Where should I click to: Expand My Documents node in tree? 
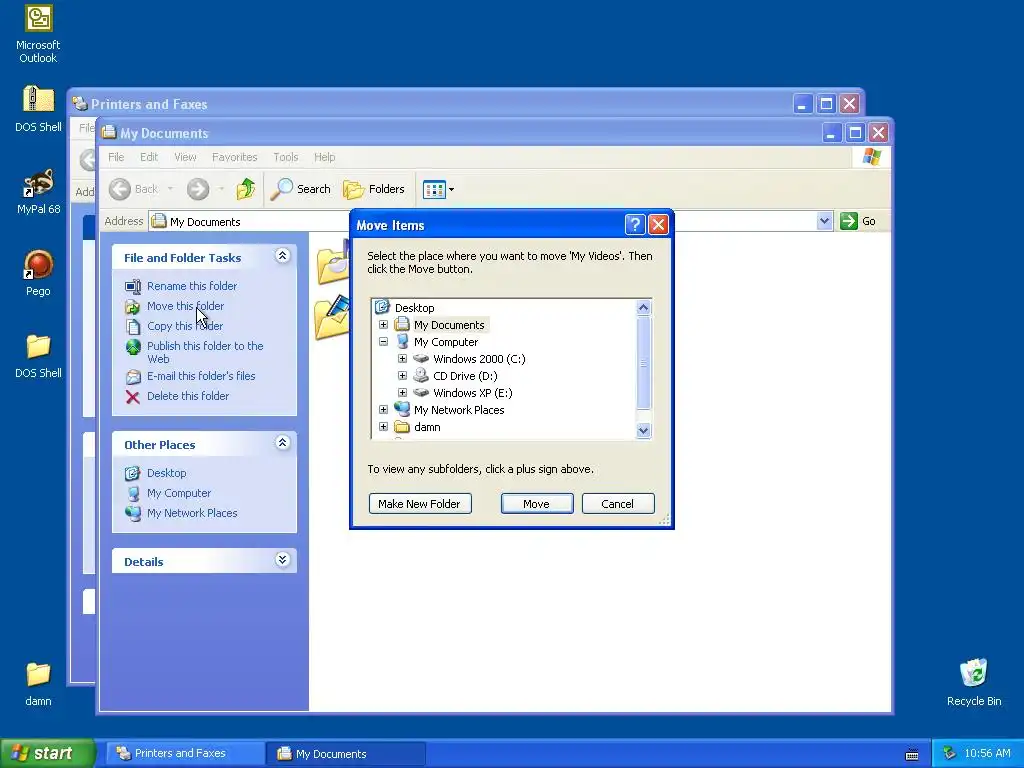tap(383, 325)
